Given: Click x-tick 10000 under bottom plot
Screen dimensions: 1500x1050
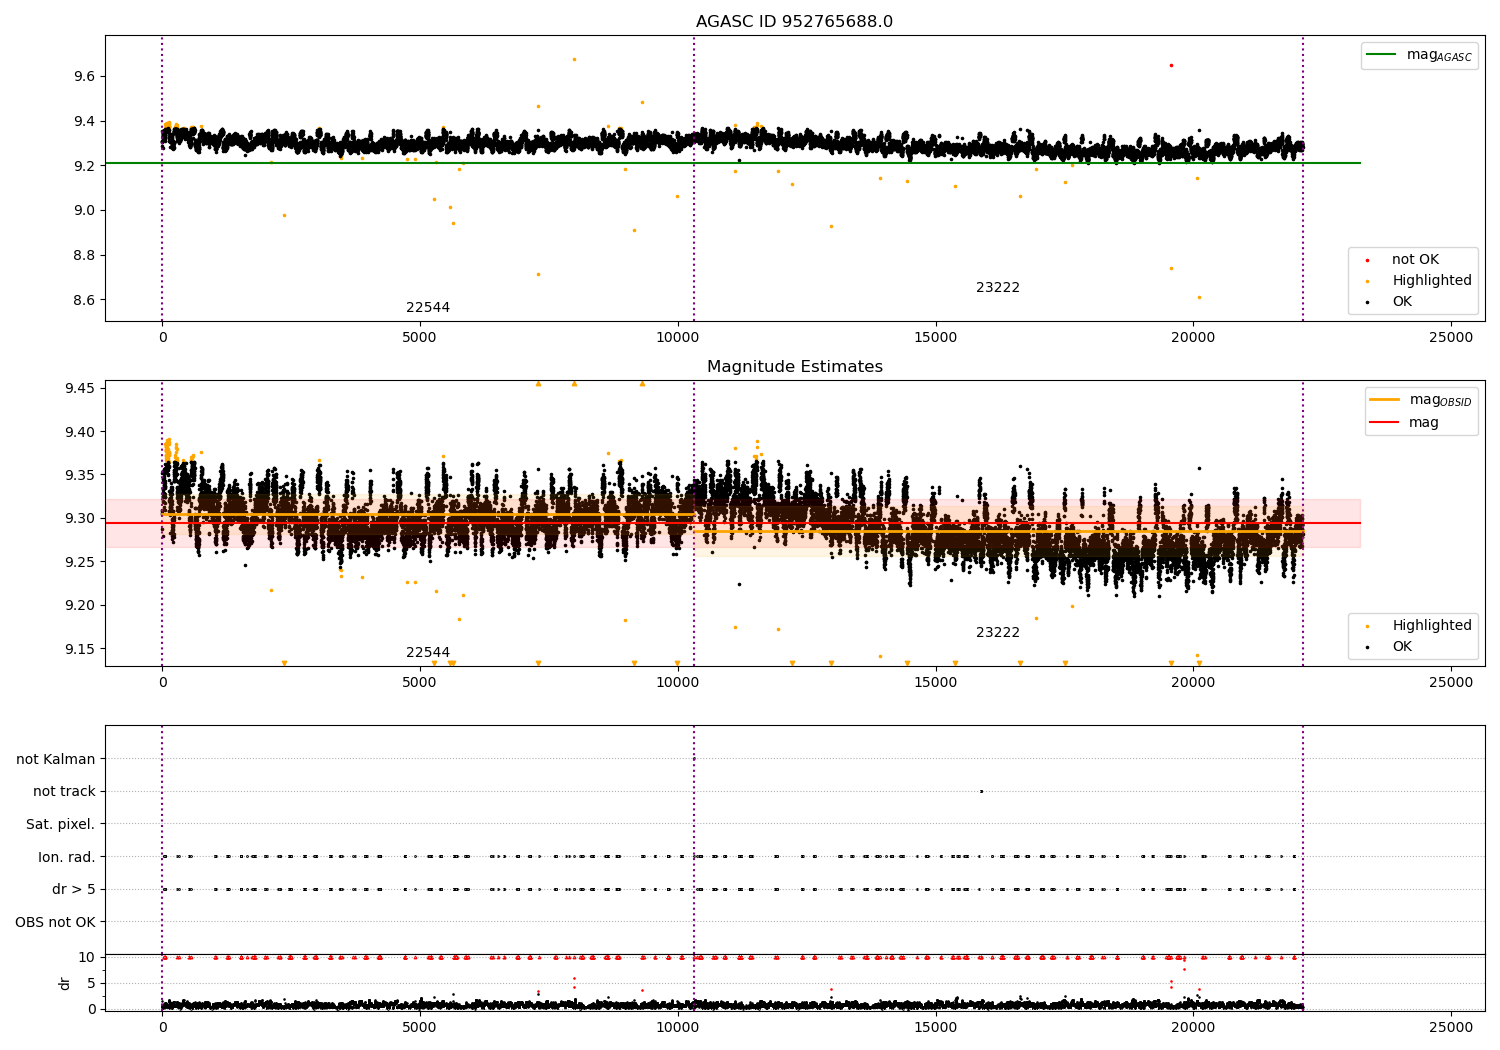Looking at the screenshot, I should (x=678, y=1027).
